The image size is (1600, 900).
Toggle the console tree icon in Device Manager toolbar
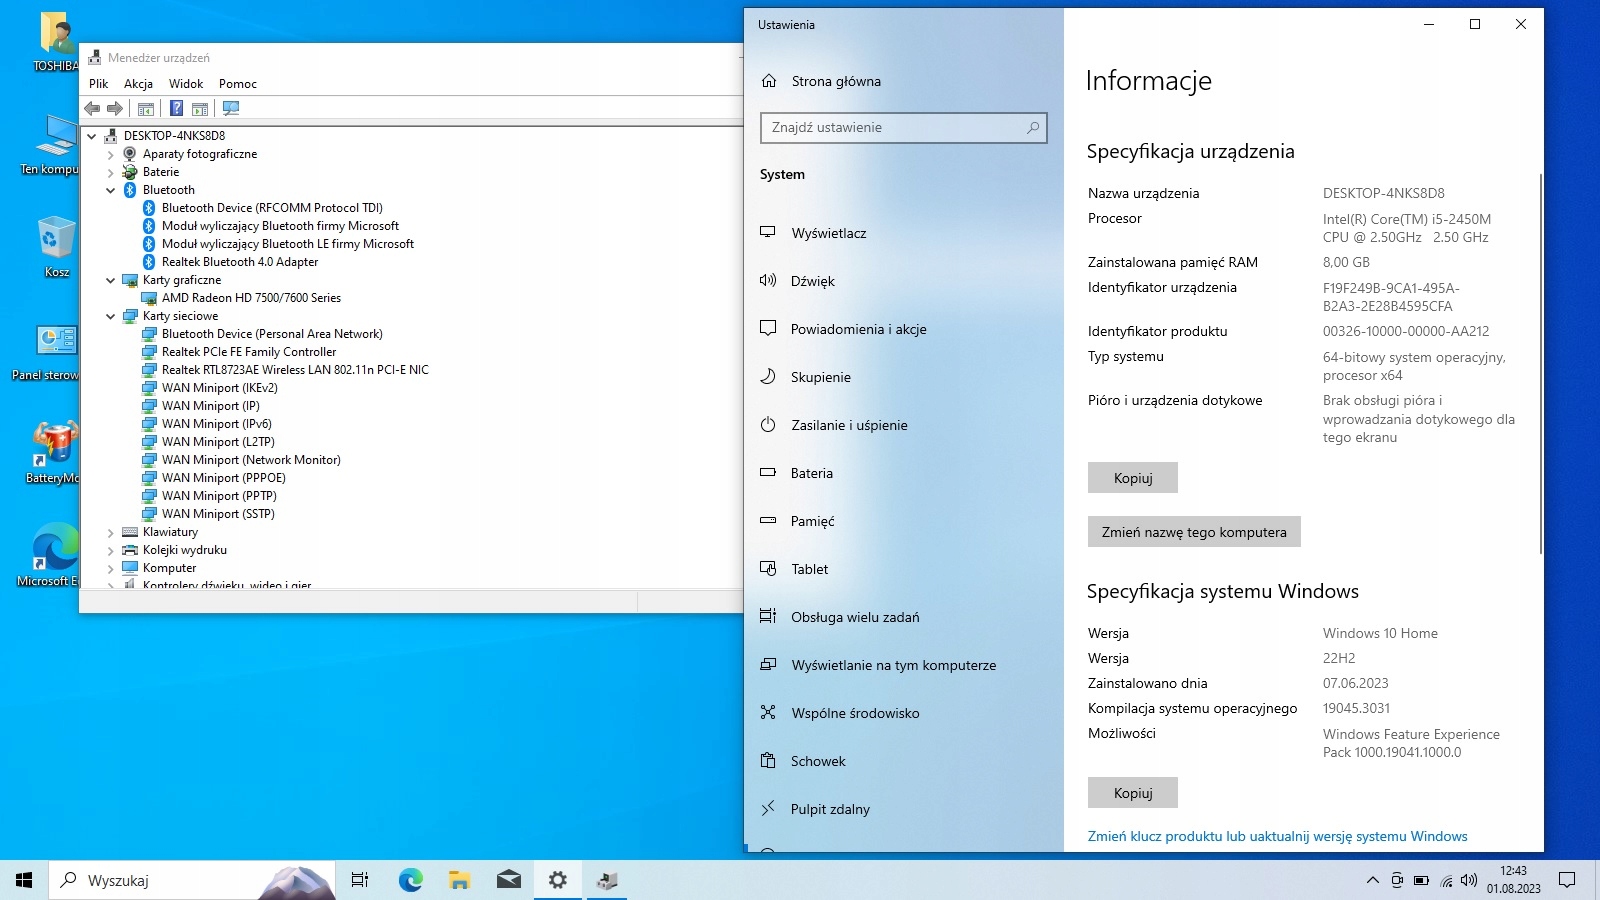146,108
